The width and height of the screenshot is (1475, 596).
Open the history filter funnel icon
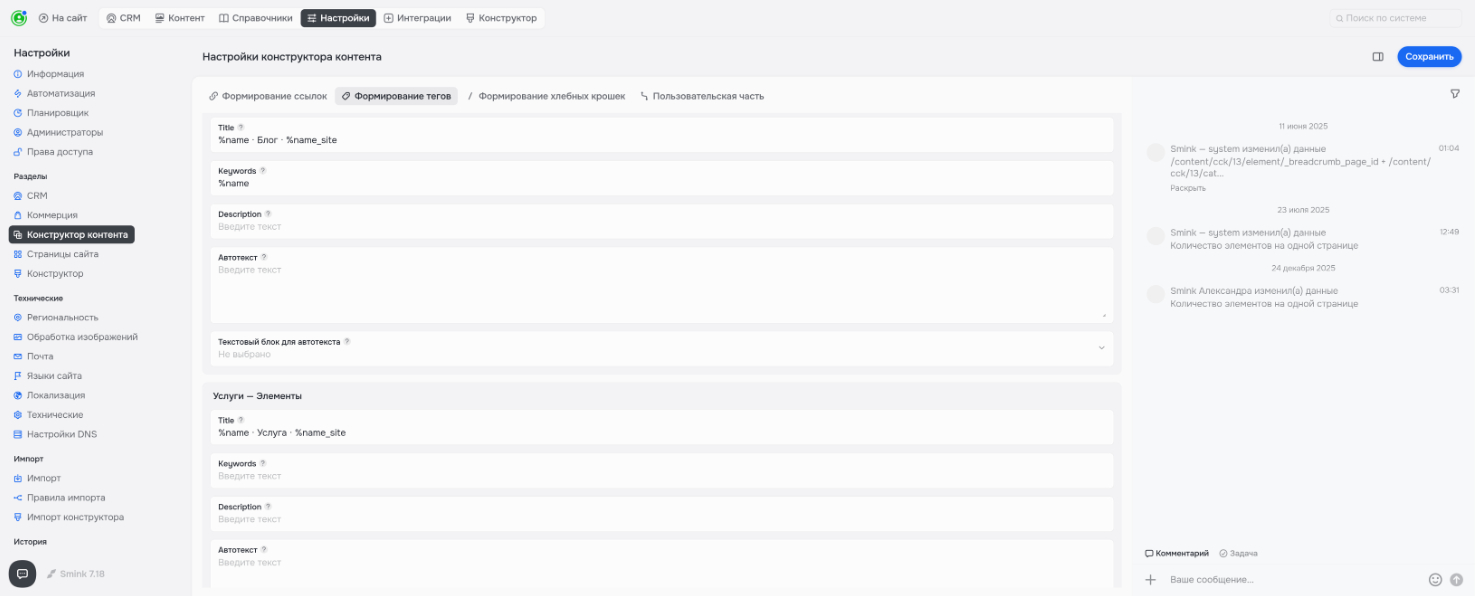pos(1455,93)
